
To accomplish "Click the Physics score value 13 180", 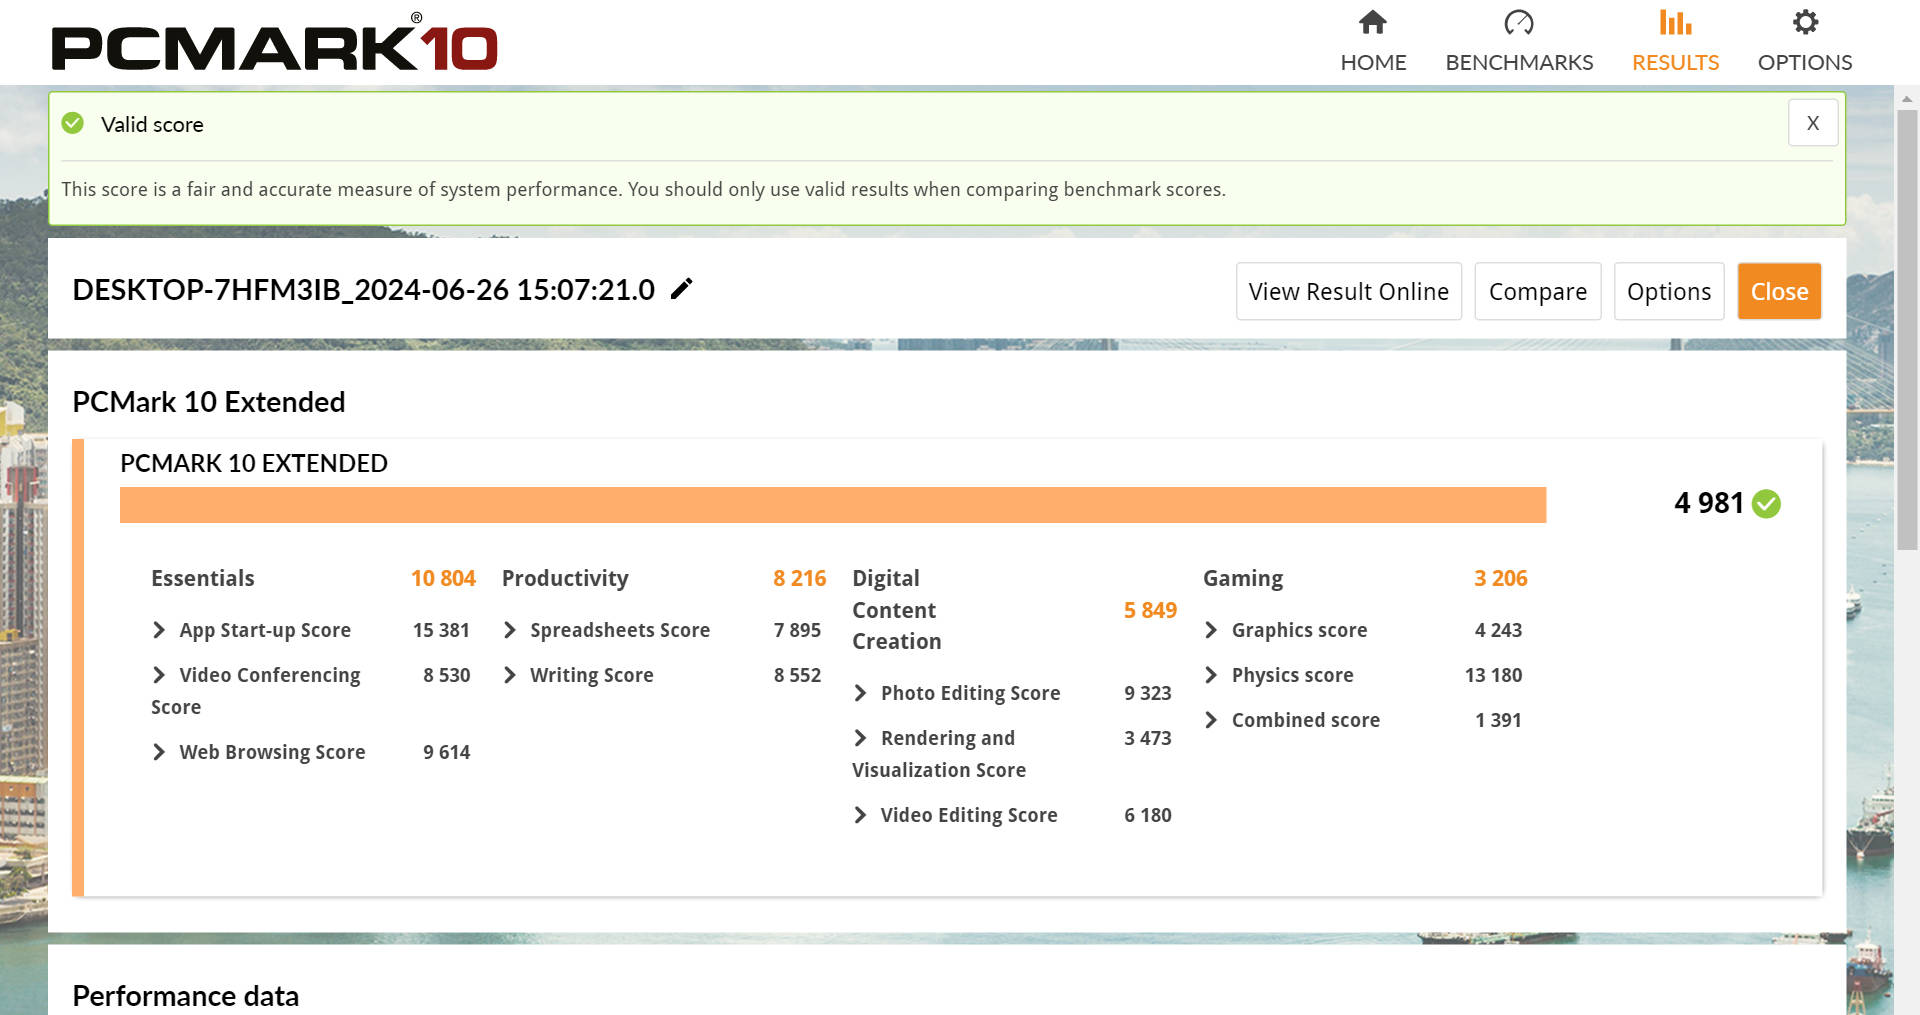I will (x=1493, y=675).
